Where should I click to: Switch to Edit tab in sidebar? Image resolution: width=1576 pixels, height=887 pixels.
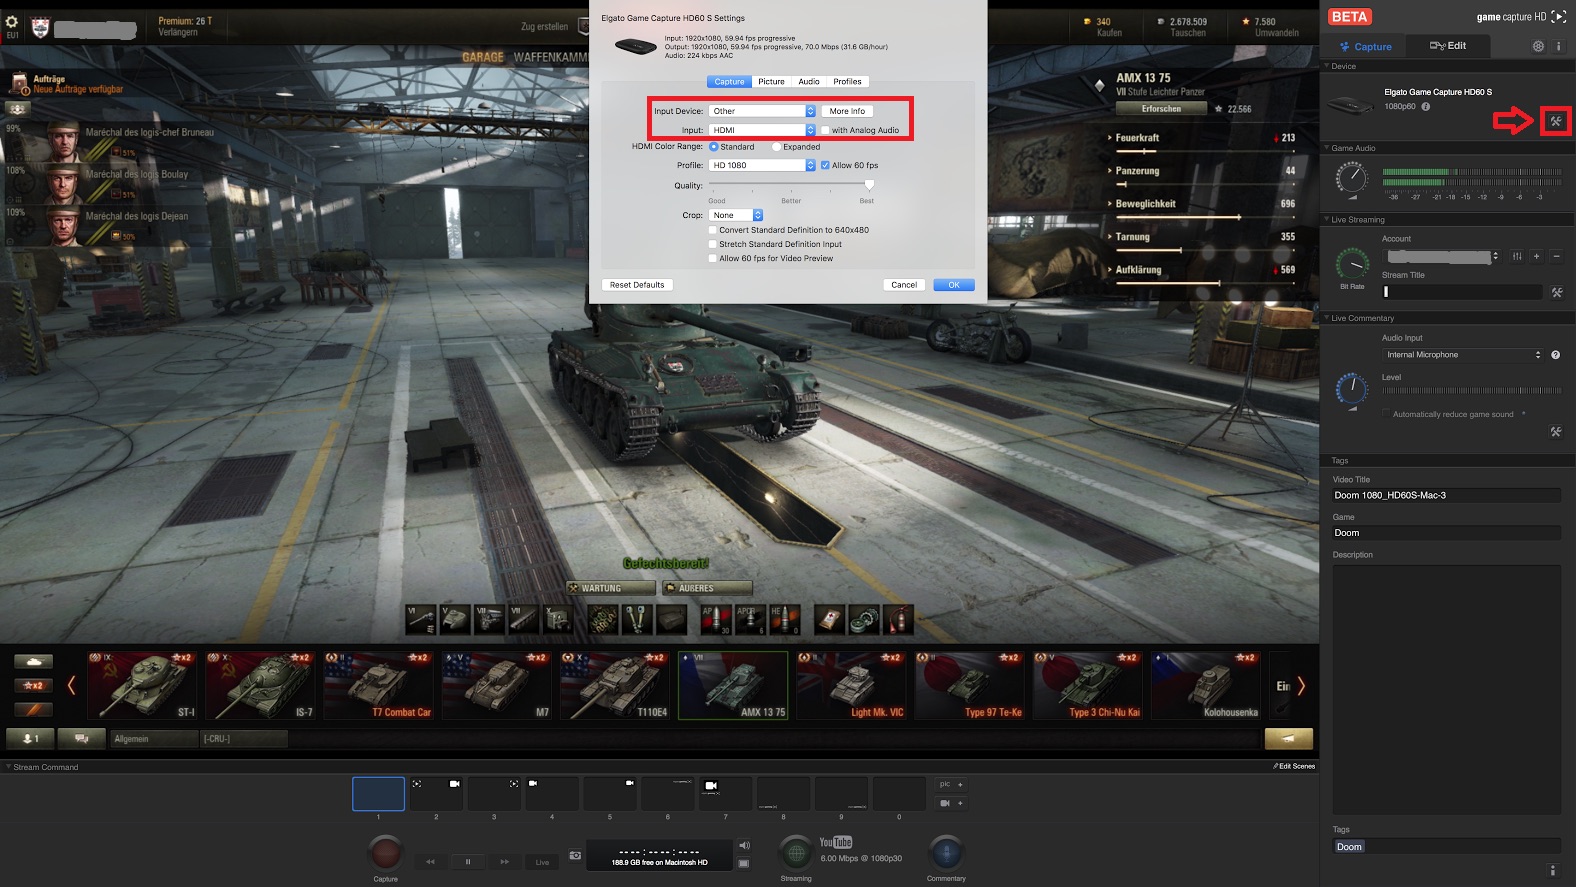(x=1448, y=46)
